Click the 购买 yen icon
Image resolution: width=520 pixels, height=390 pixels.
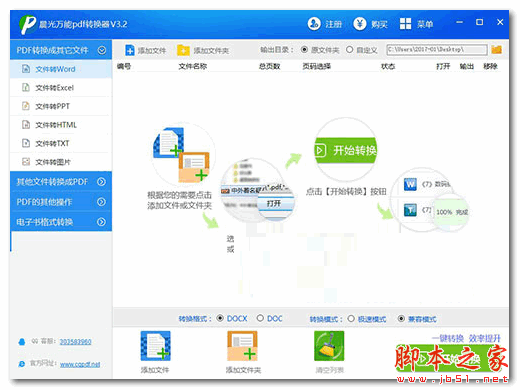click(x=359, y=24)
